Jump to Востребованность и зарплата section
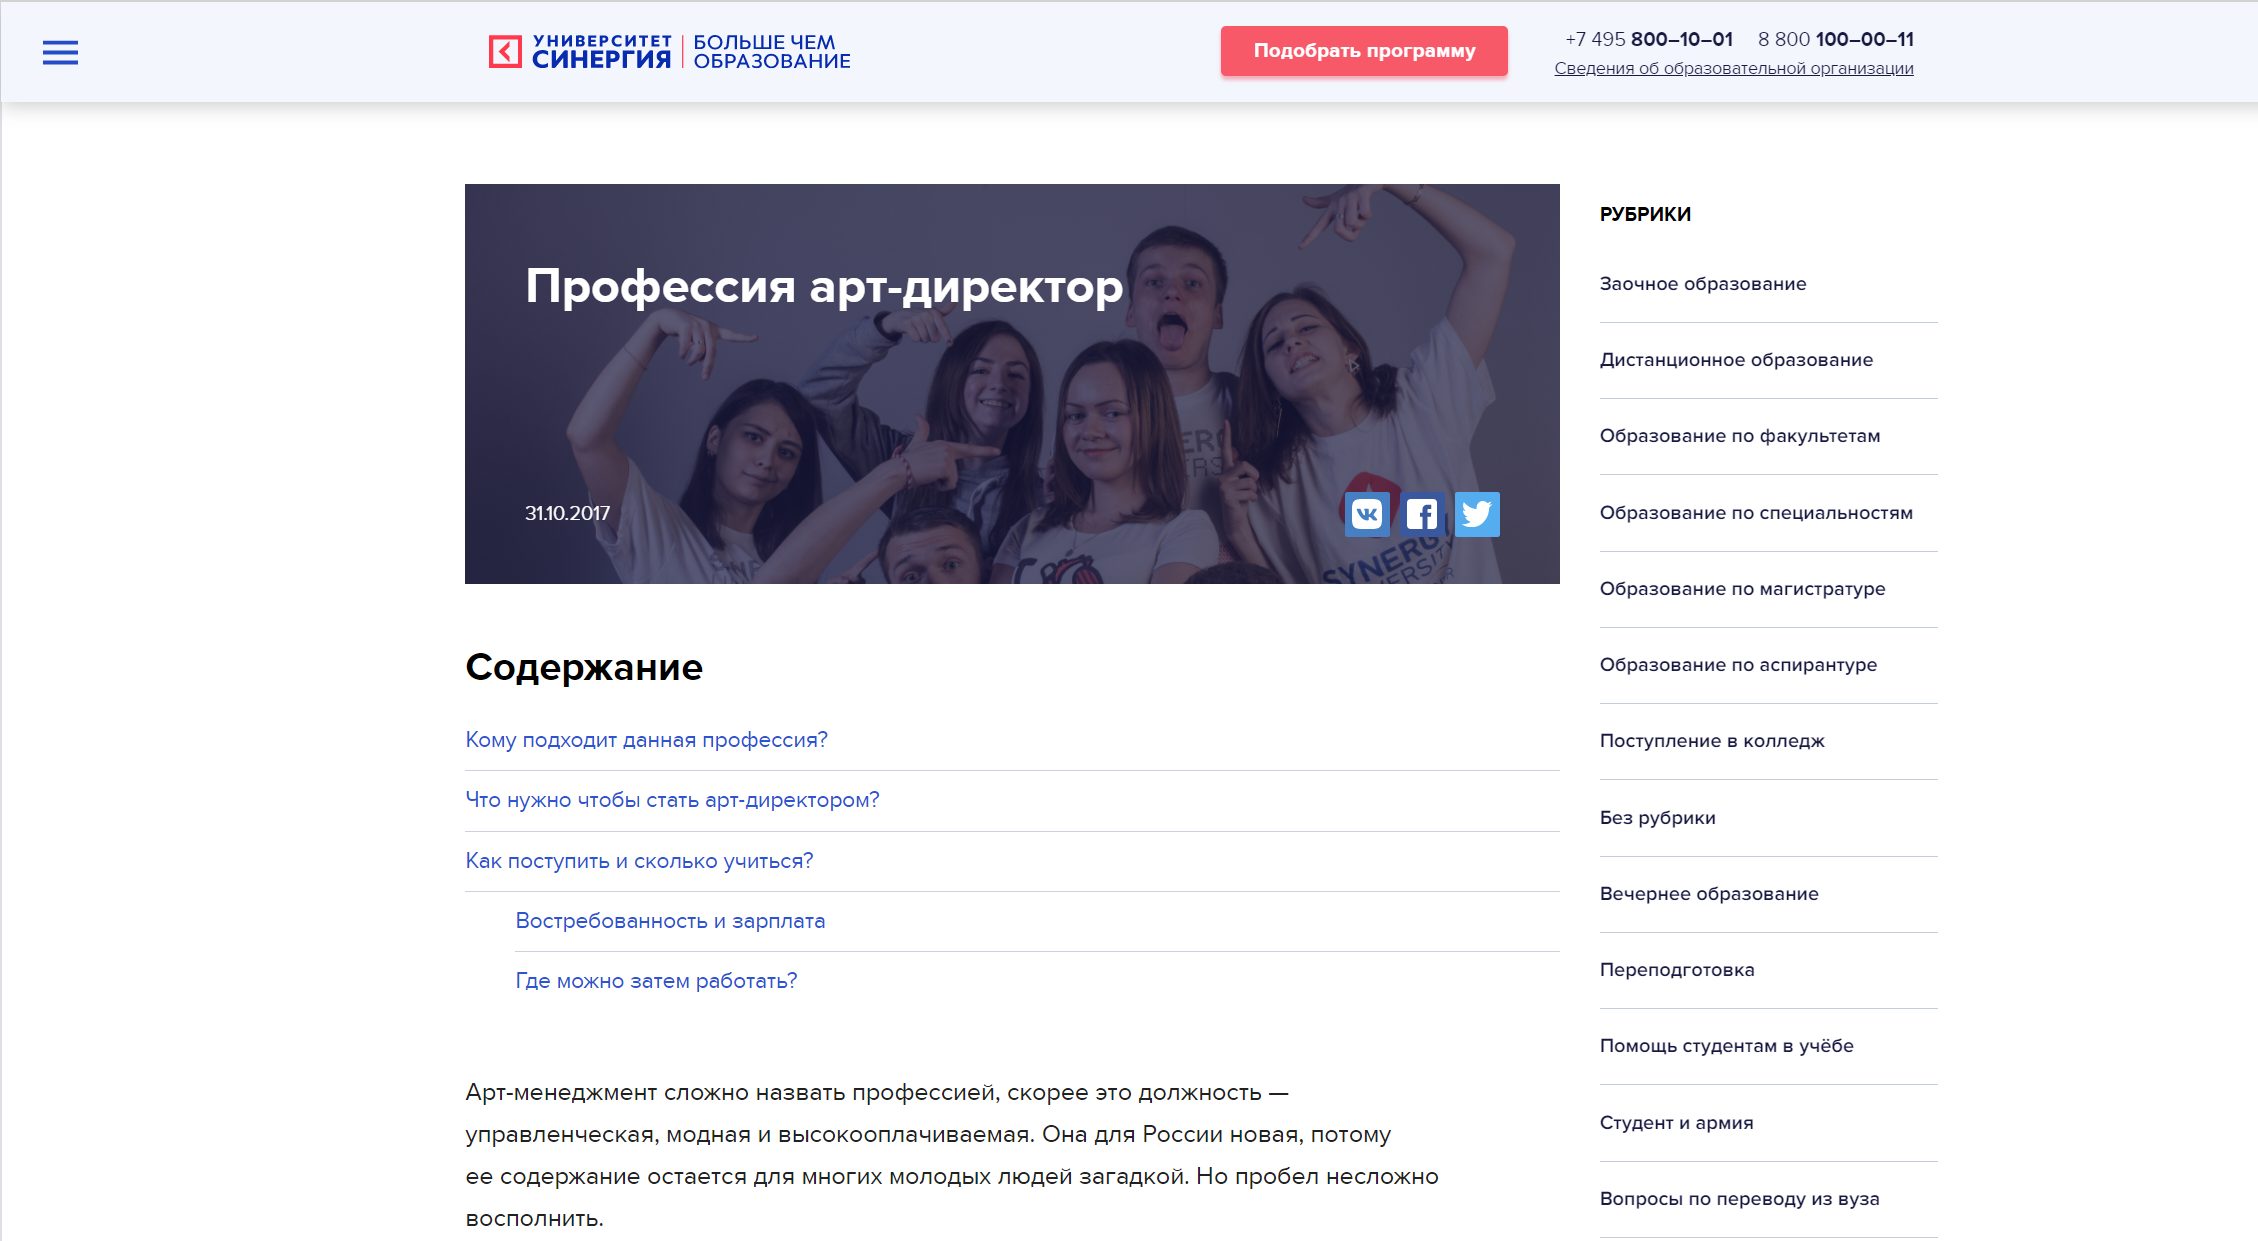The width and height of the screenshot is (2258, 1241). coord(670,921)
